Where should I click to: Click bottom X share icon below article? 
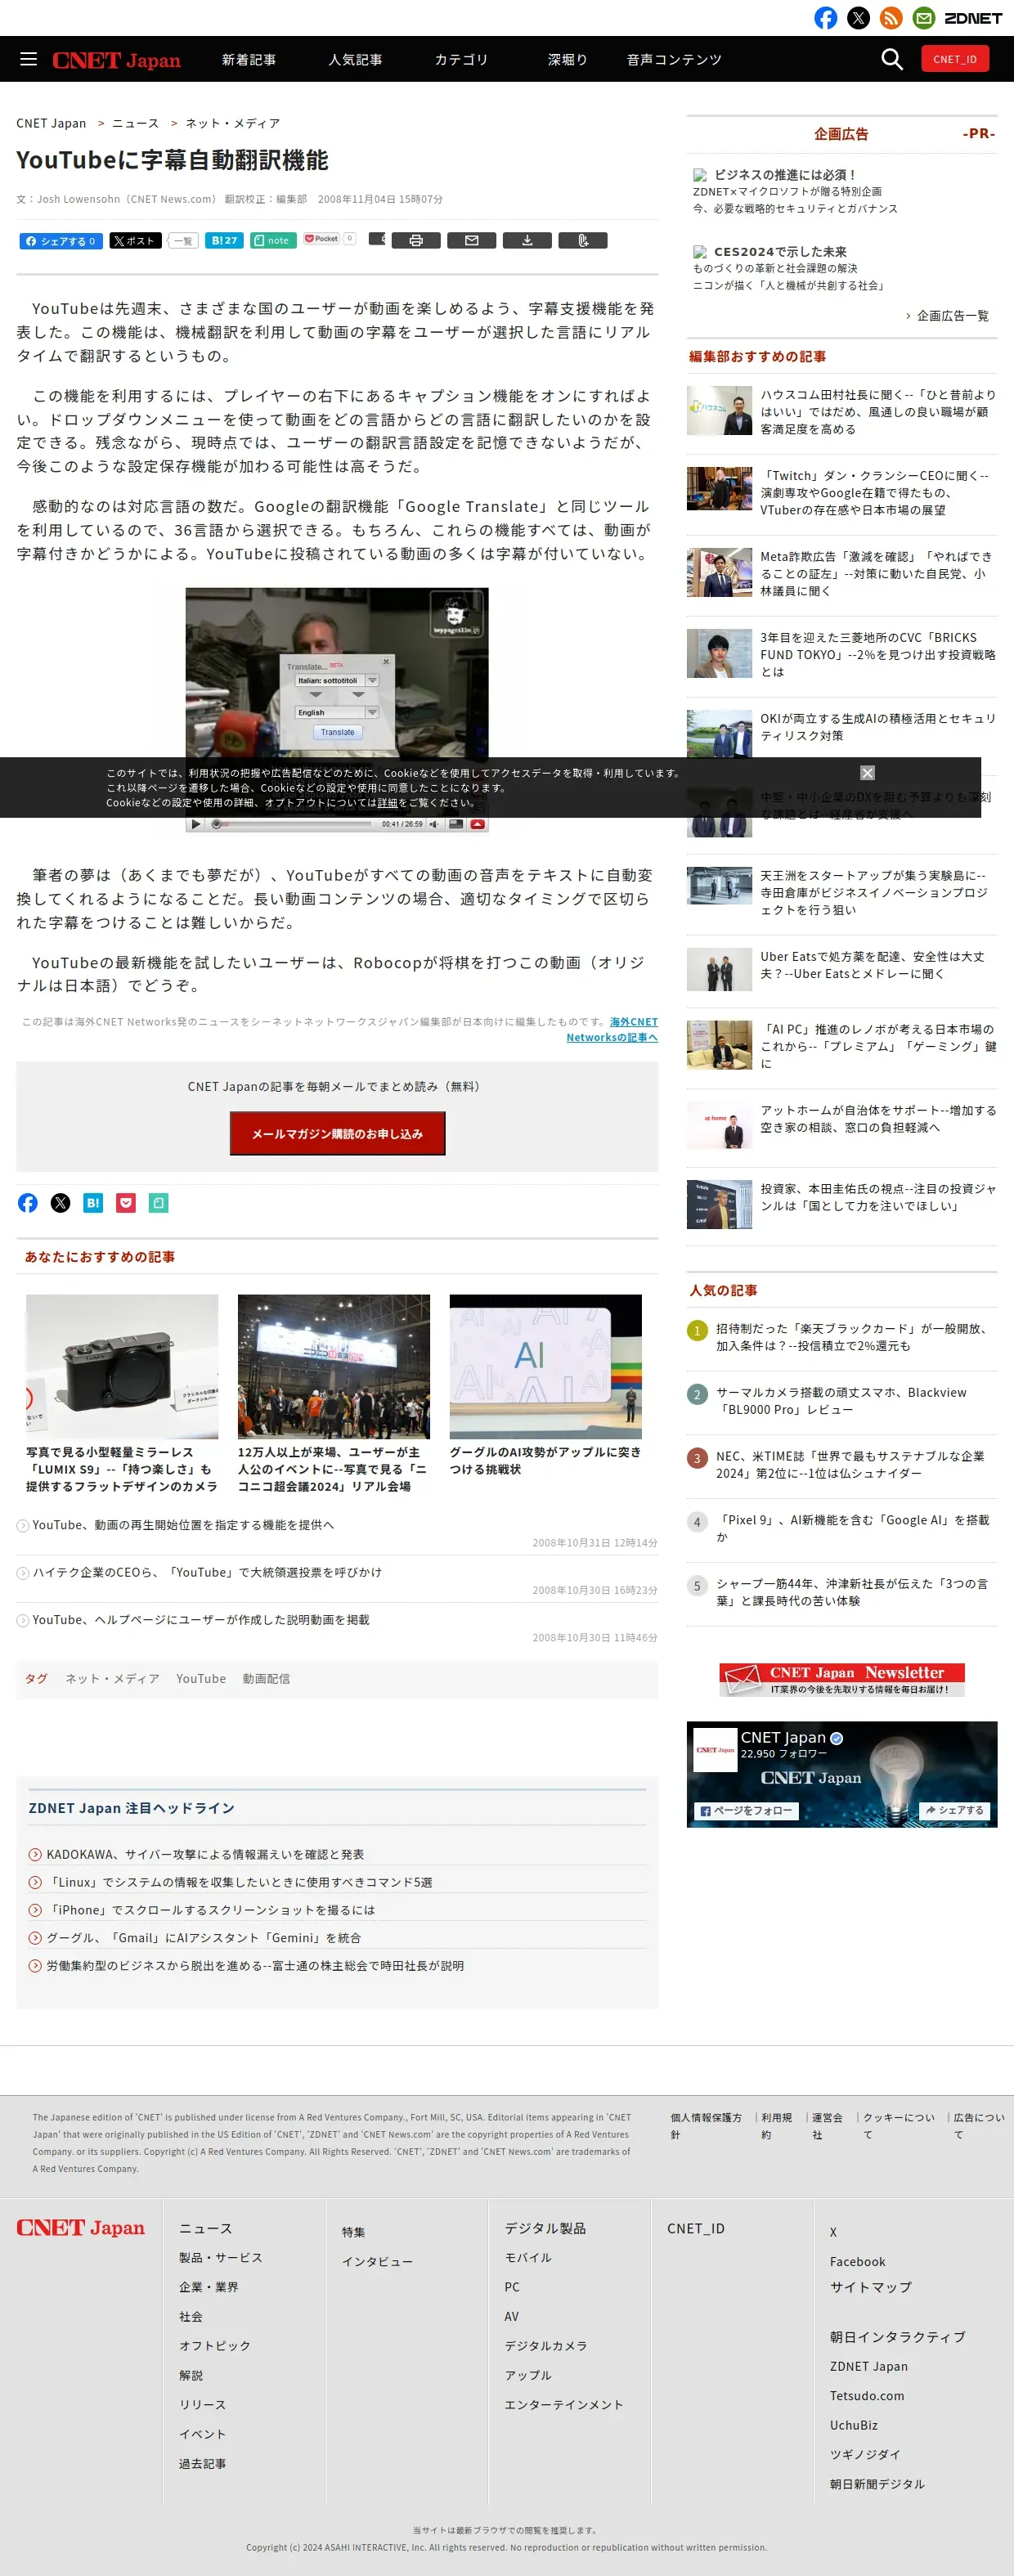click(x=61, y=1203)
